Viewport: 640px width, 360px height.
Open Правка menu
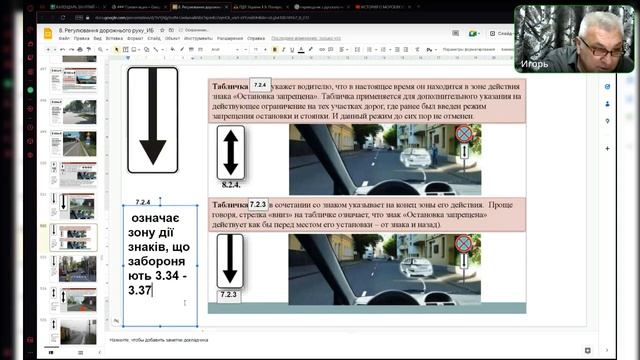(82, 38)
